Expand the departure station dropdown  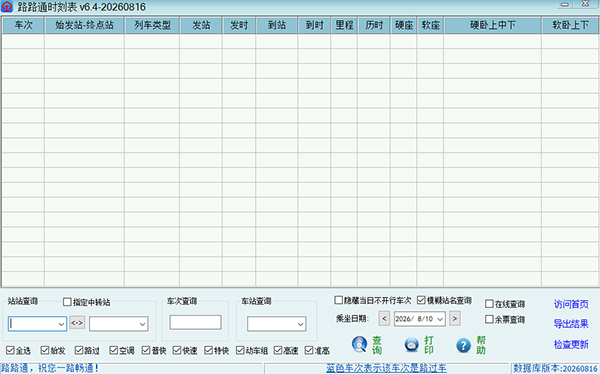pyautogui.click(x=61, y=324)
